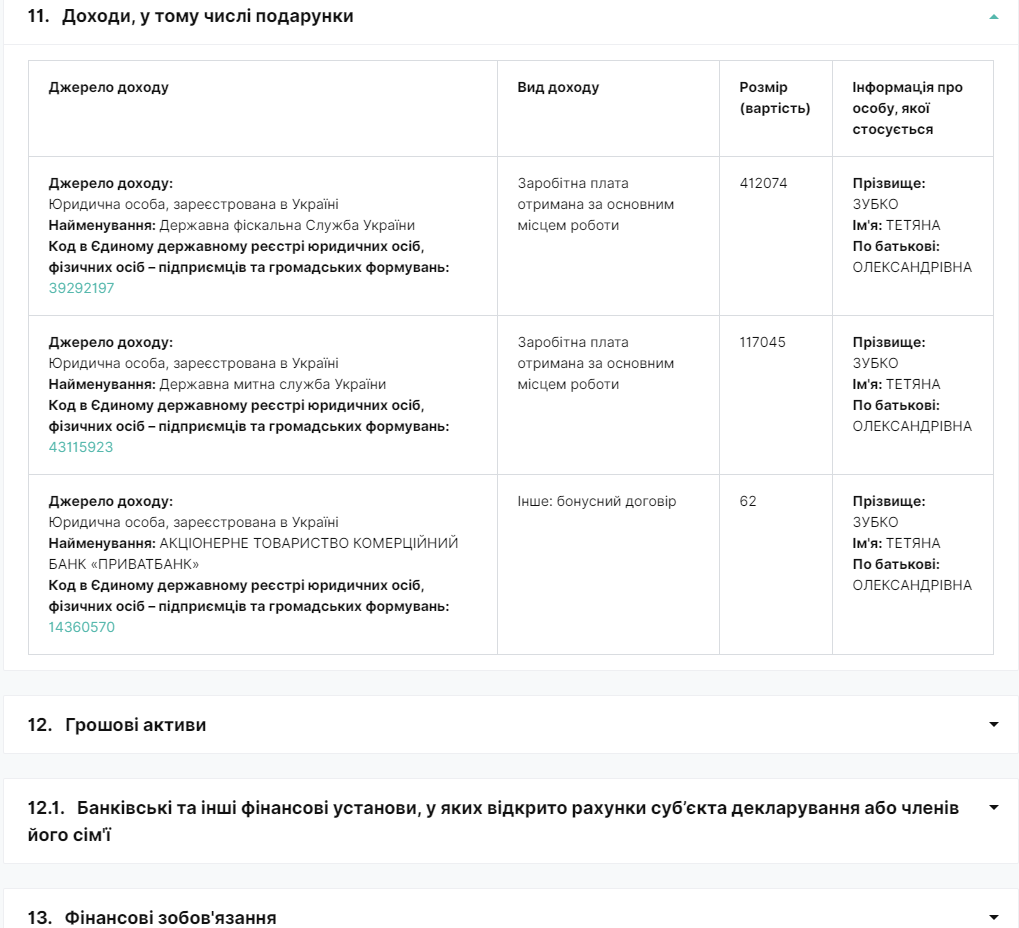
Task: Expand section 12 Грошові активи arrow
Action: pos(993,724)
